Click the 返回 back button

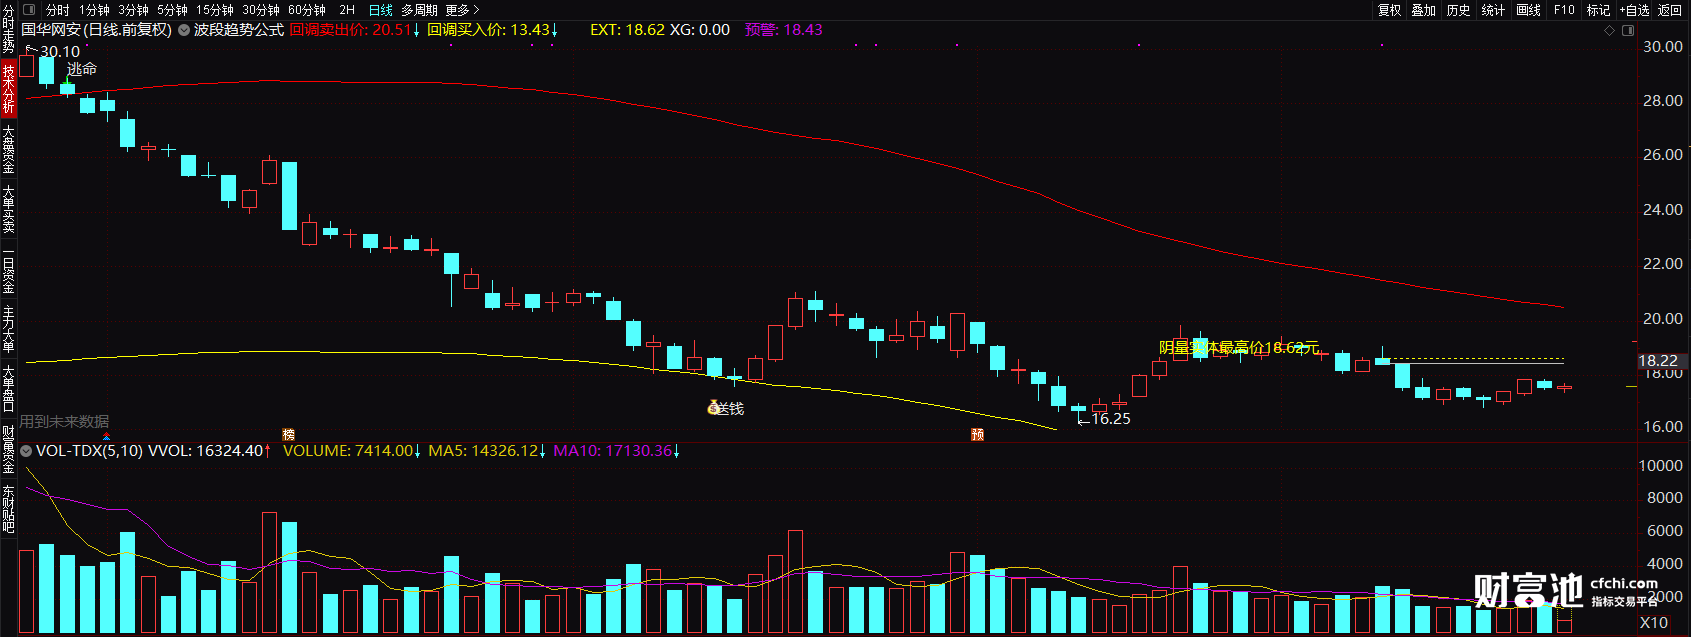click(1670, 10)
